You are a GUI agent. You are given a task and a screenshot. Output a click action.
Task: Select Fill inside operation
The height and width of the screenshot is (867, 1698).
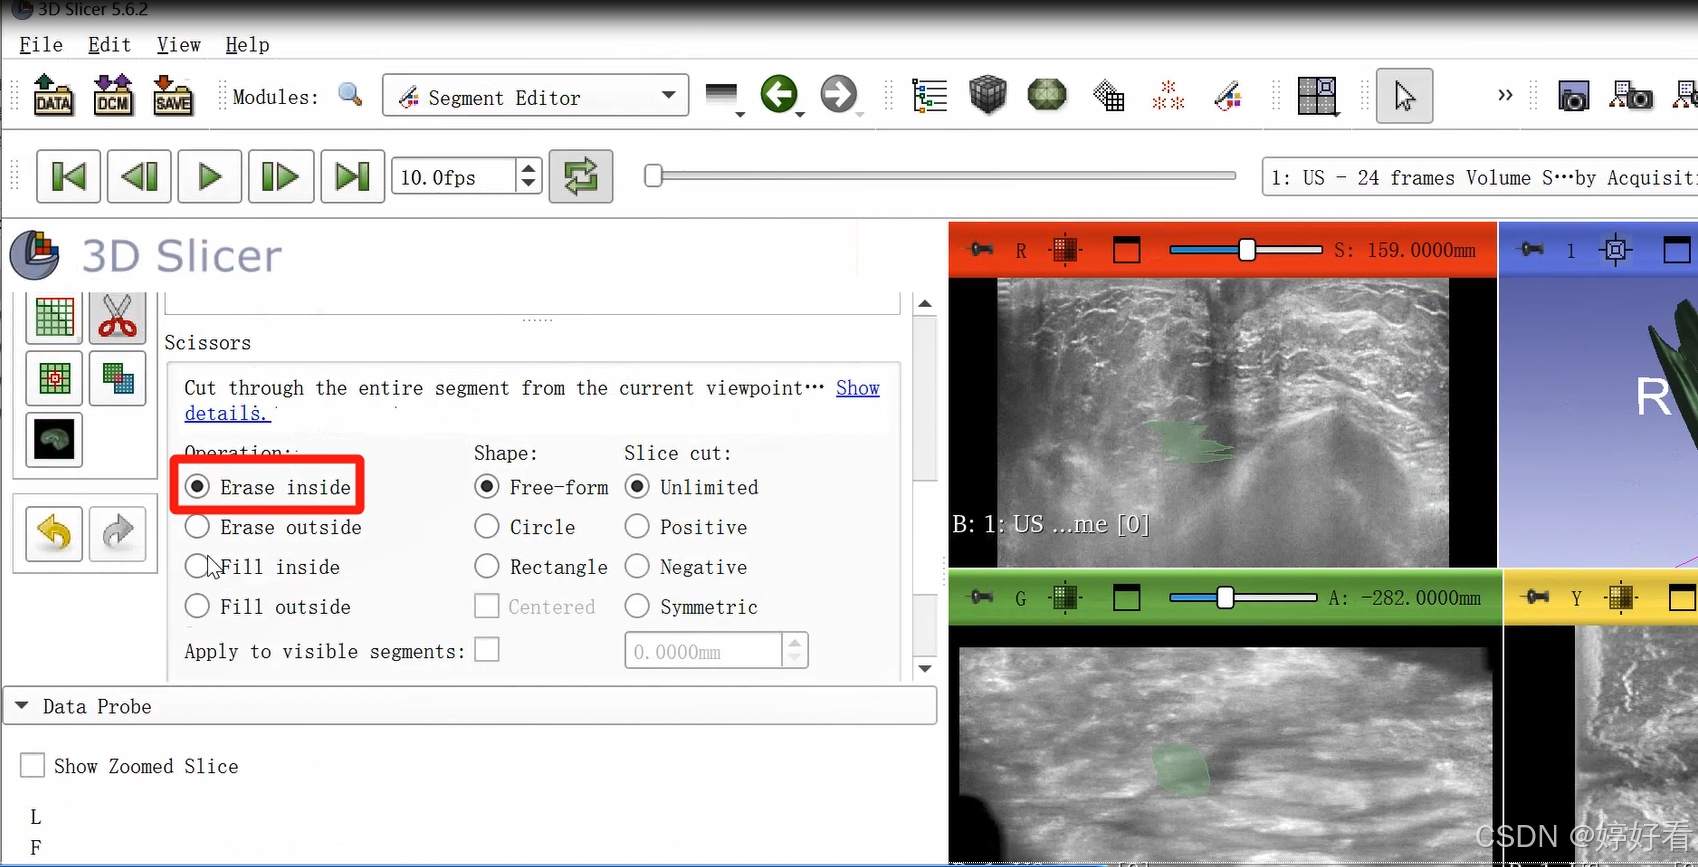pos(262,567)
